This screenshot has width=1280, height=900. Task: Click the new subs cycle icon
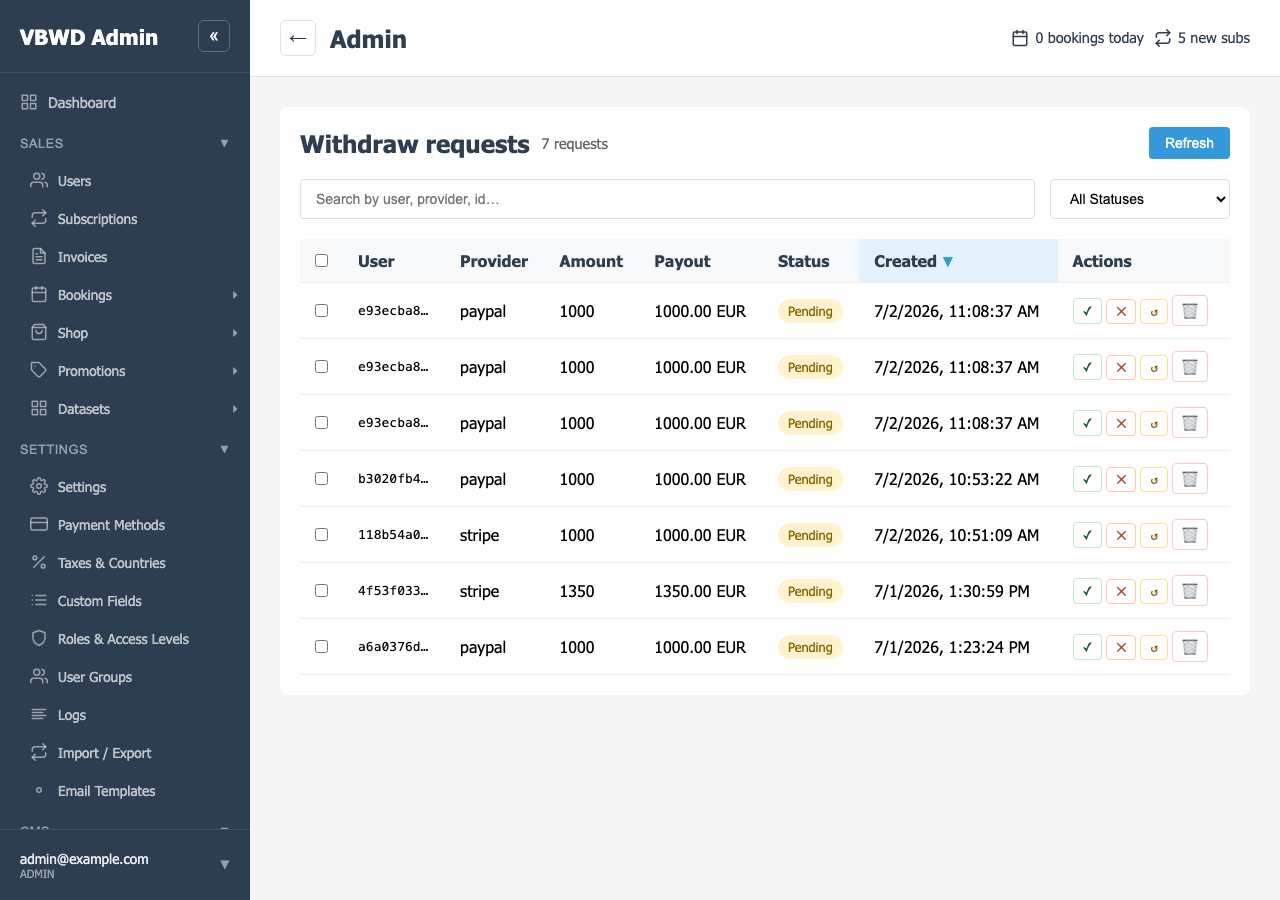1162,38
